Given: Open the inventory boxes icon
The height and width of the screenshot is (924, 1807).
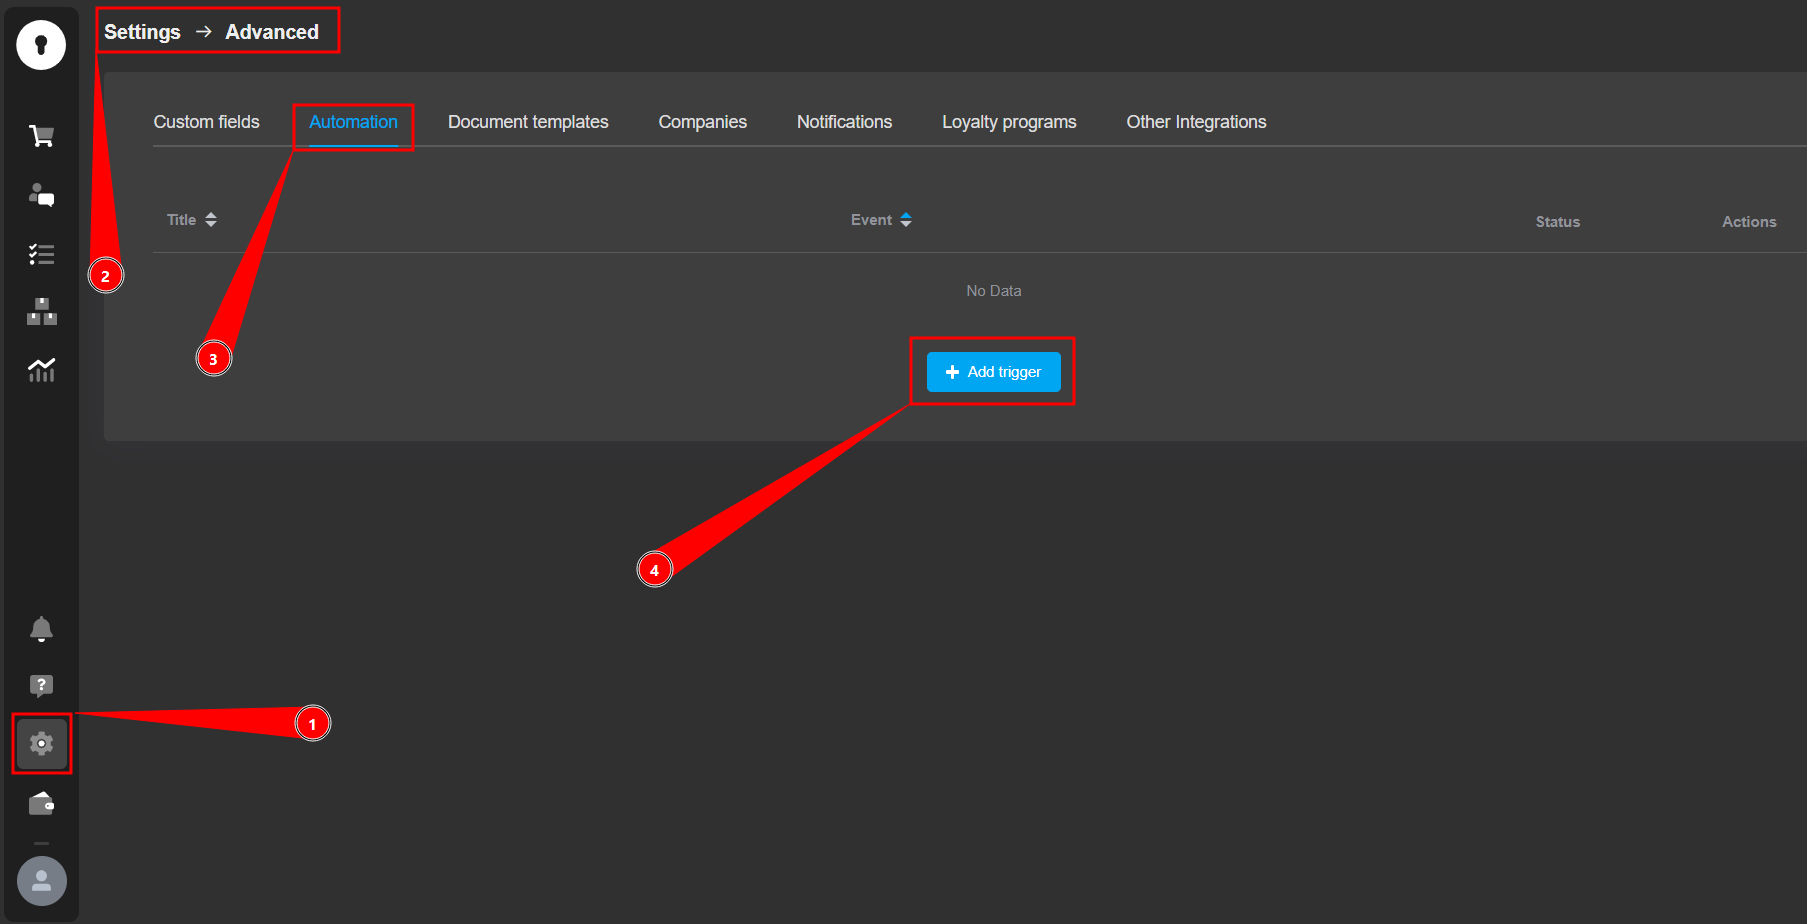Looking at the screenshot, I should [x=41, y=312].
